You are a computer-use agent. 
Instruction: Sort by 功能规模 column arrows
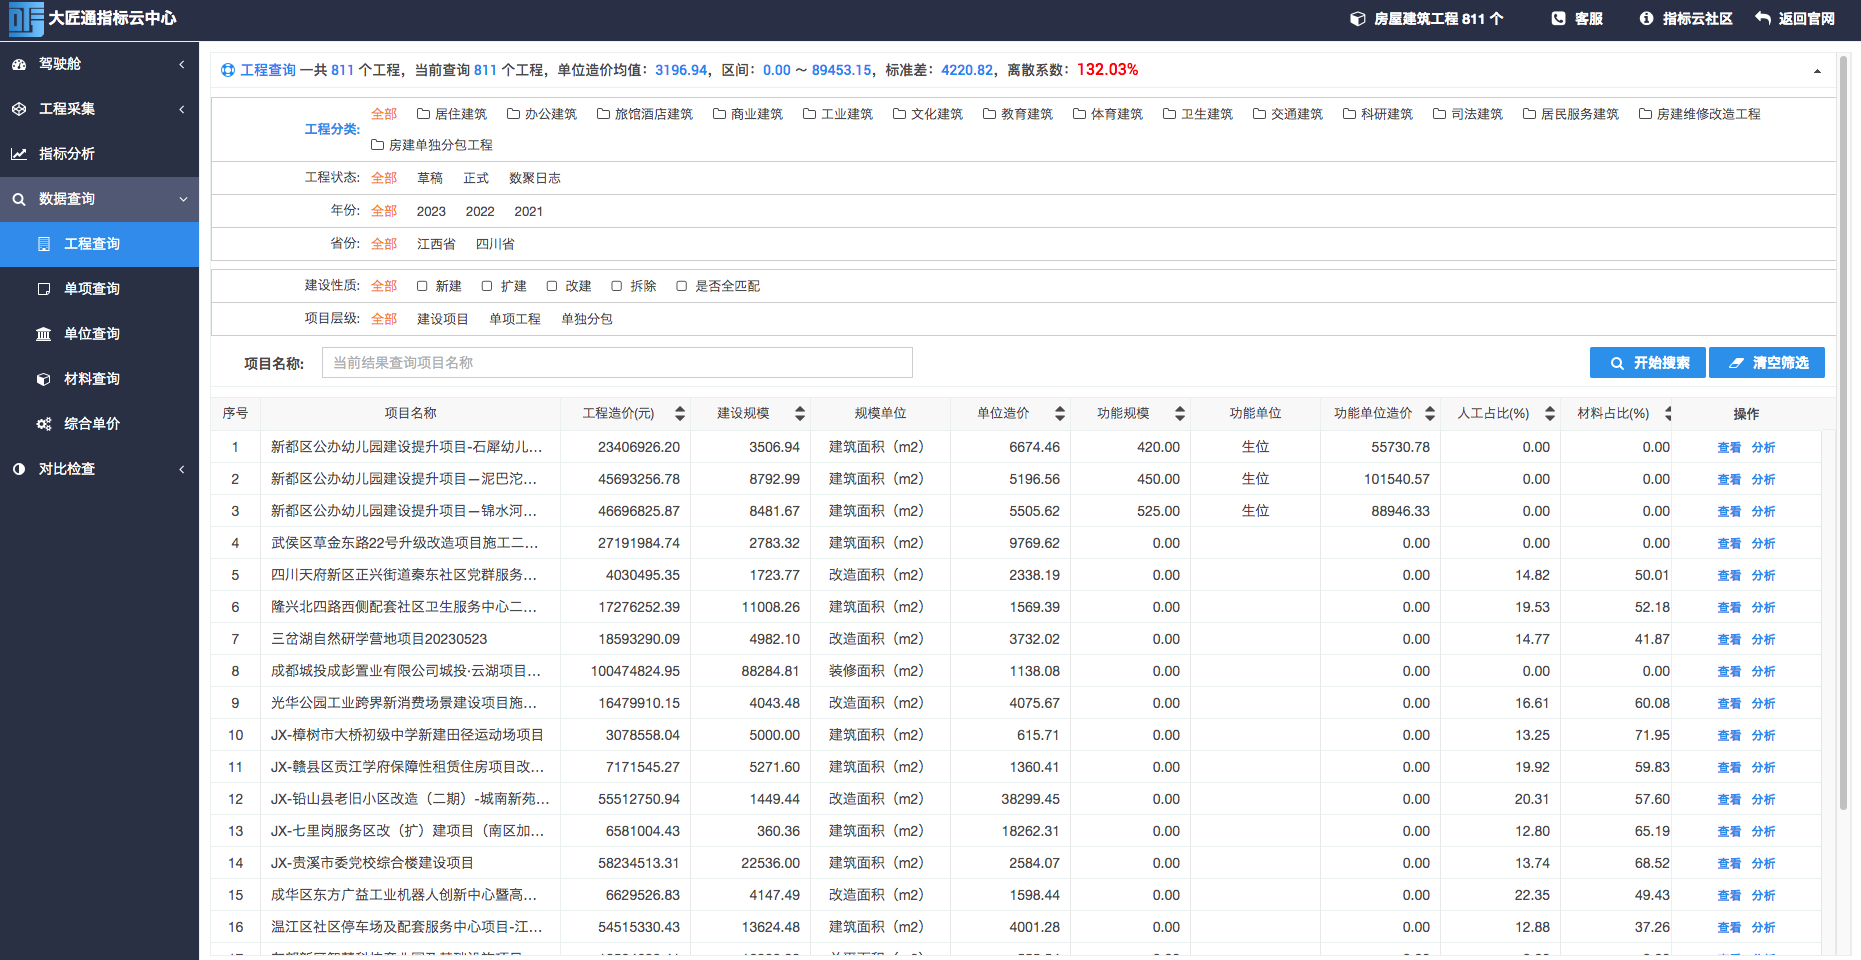pos(1180,414)
